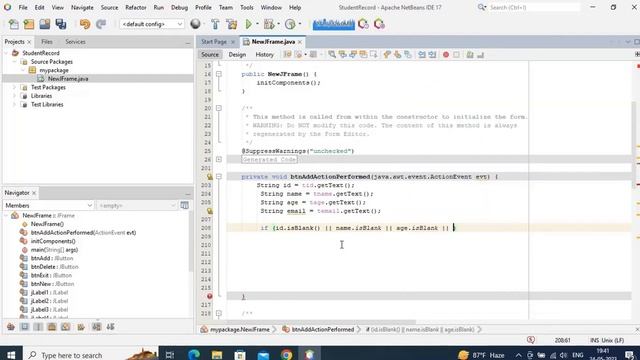Select btnDelete : JButton in Navigator

click(x=54, y=267)
